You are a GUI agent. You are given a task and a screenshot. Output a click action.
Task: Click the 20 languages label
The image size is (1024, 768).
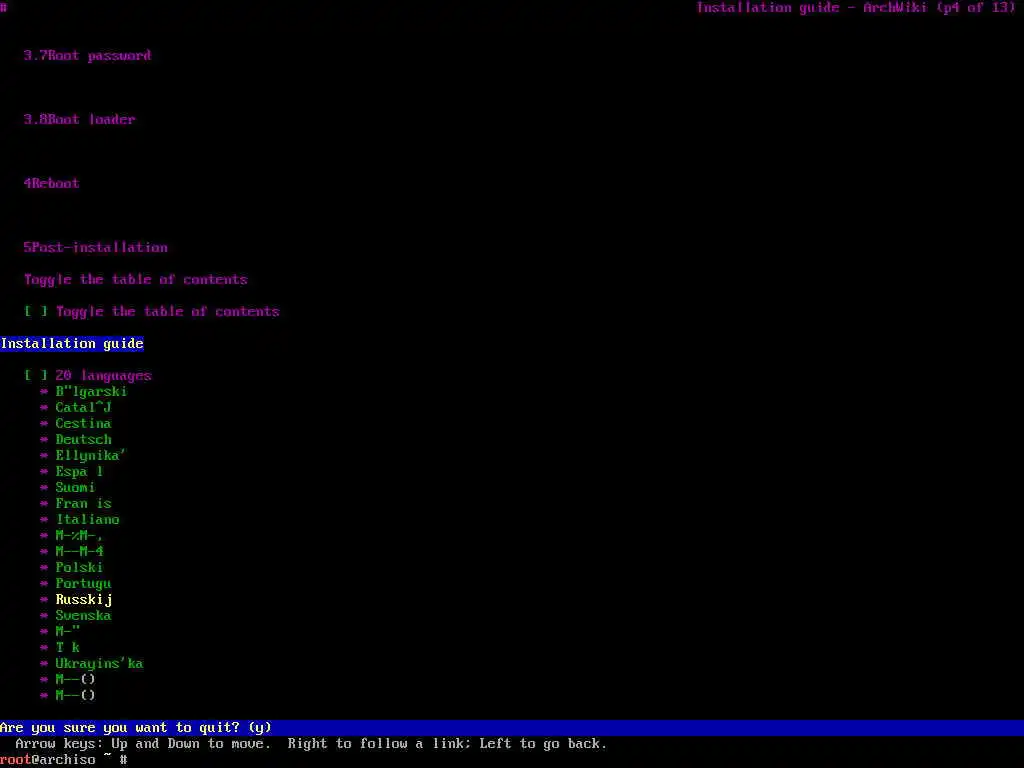pos(103,376)
